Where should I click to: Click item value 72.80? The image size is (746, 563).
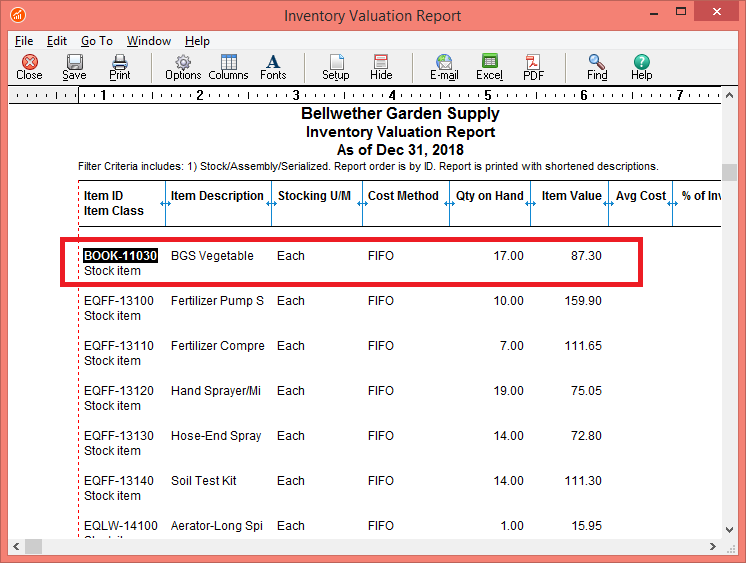586,435
